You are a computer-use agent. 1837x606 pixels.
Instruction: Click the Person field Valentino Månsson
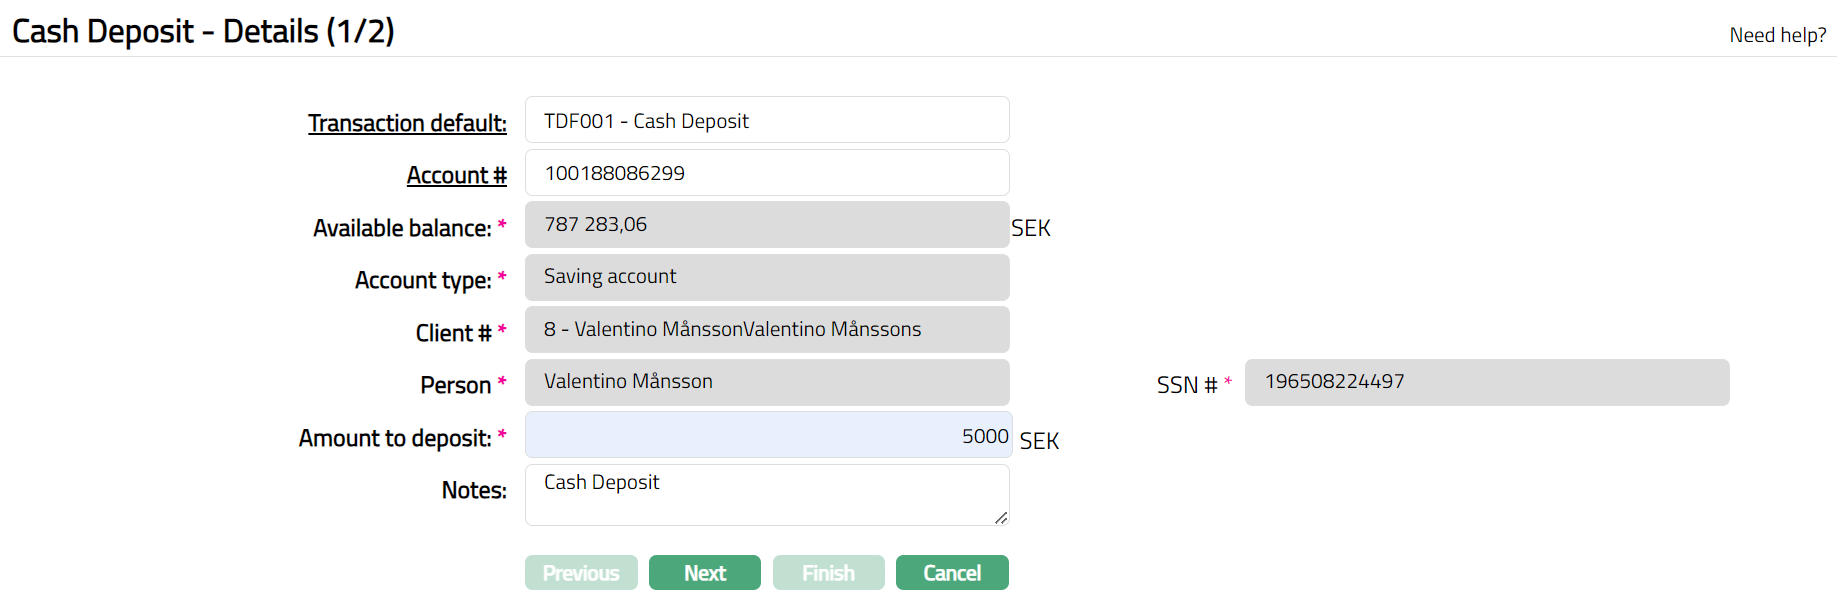tap(766, 382)
